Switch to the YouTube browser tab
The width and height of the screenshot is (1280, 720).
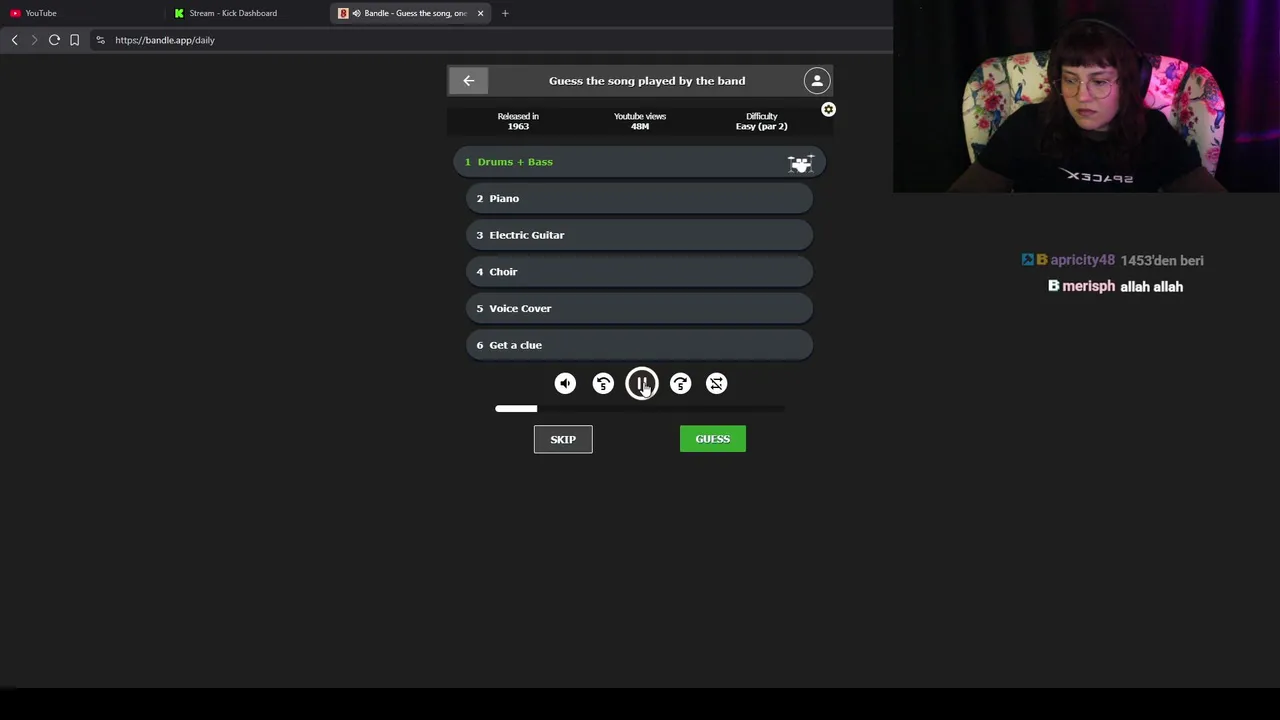coord(80,13)
